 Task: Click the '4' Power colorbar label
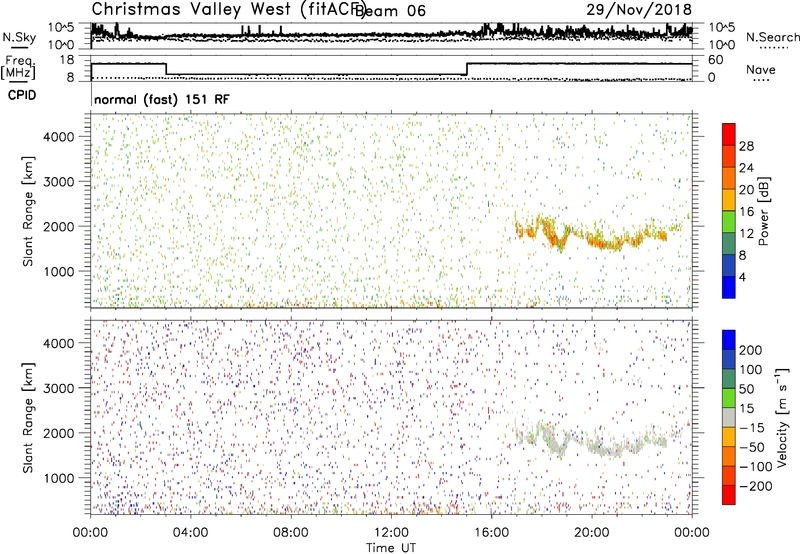pos(743,277)
